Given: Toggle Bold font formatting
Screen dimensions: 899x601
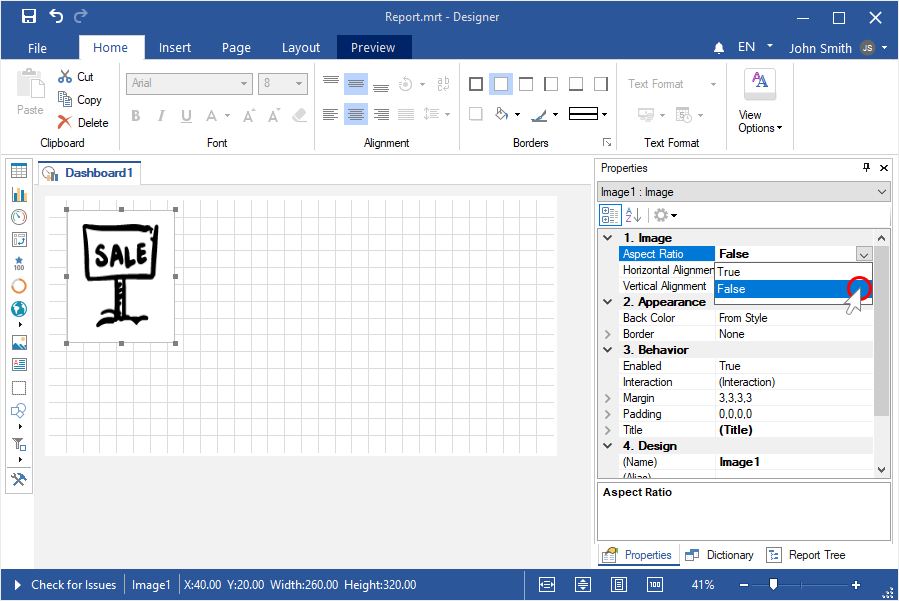Looking at the screenshot, I should (x=136, y=115).
